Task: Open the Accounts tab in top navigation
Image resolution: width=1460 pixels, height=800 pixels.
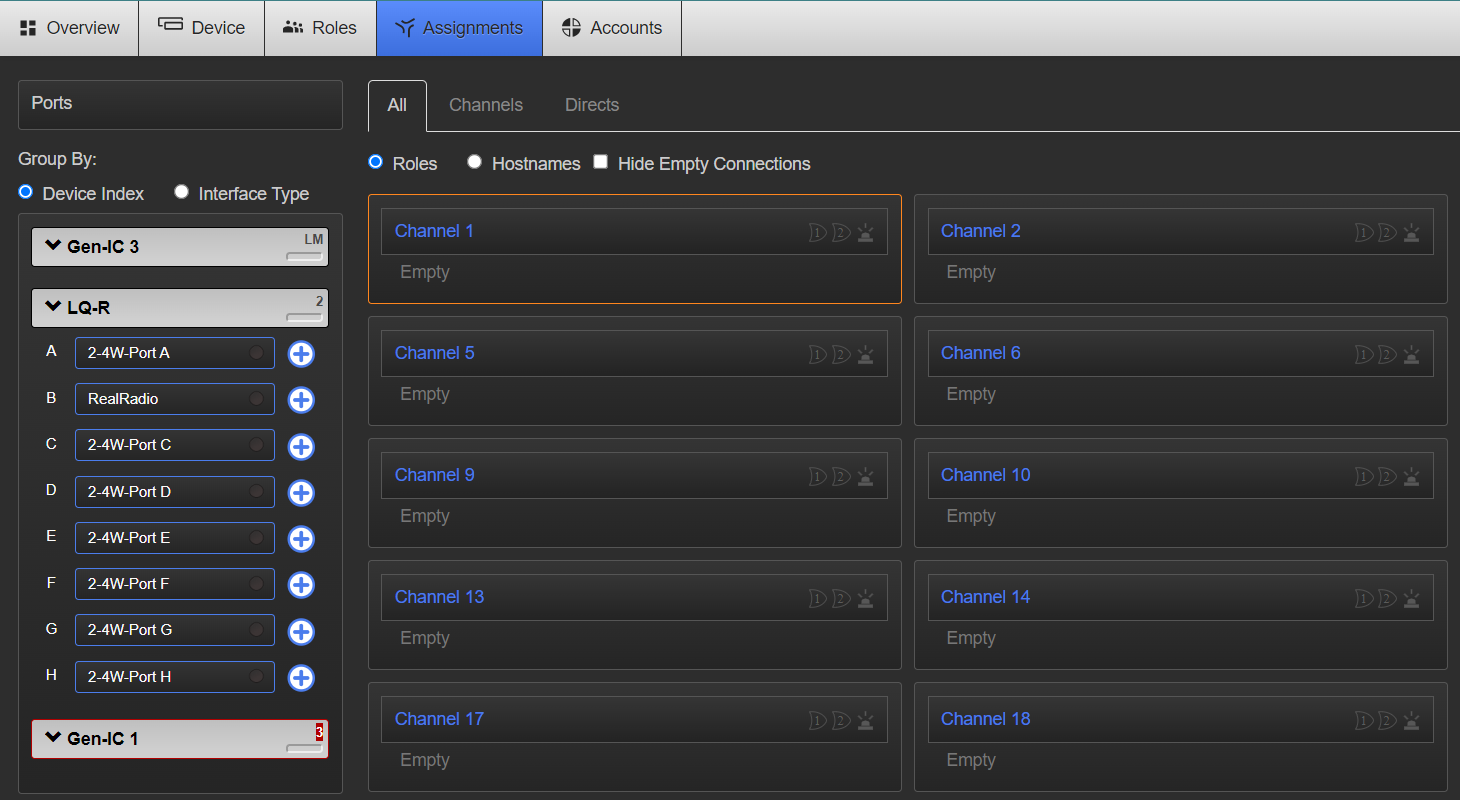Action: pos(611,28)
